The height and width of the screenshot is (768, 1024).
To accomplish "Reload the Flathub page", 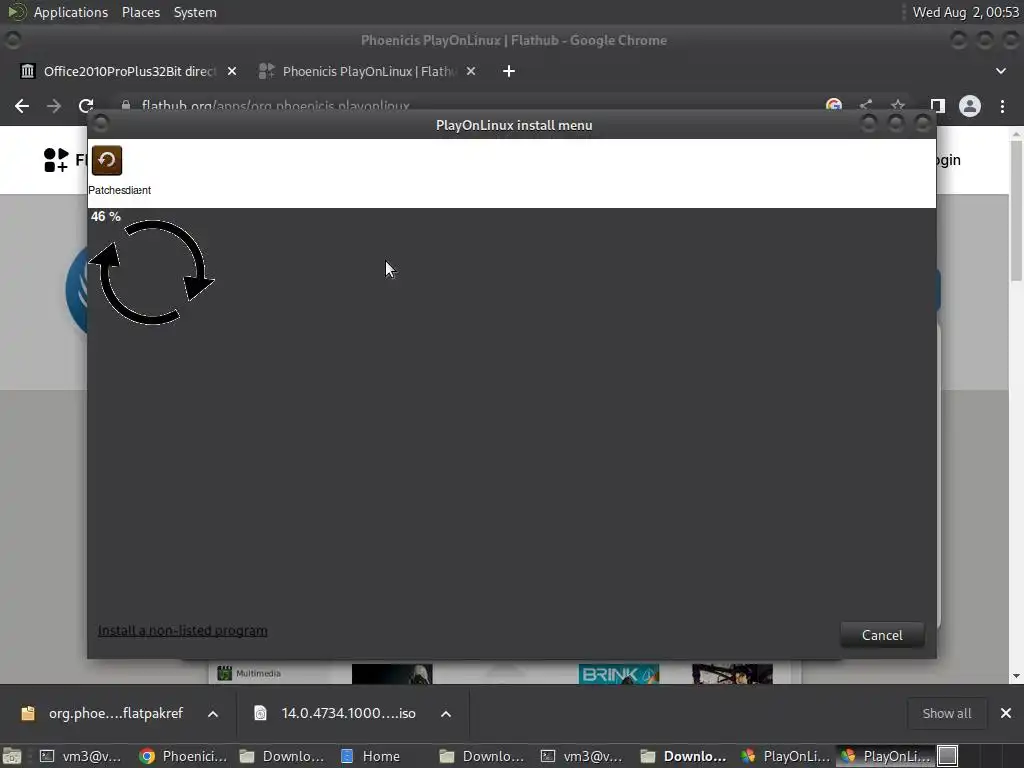I will coord(86,106).
